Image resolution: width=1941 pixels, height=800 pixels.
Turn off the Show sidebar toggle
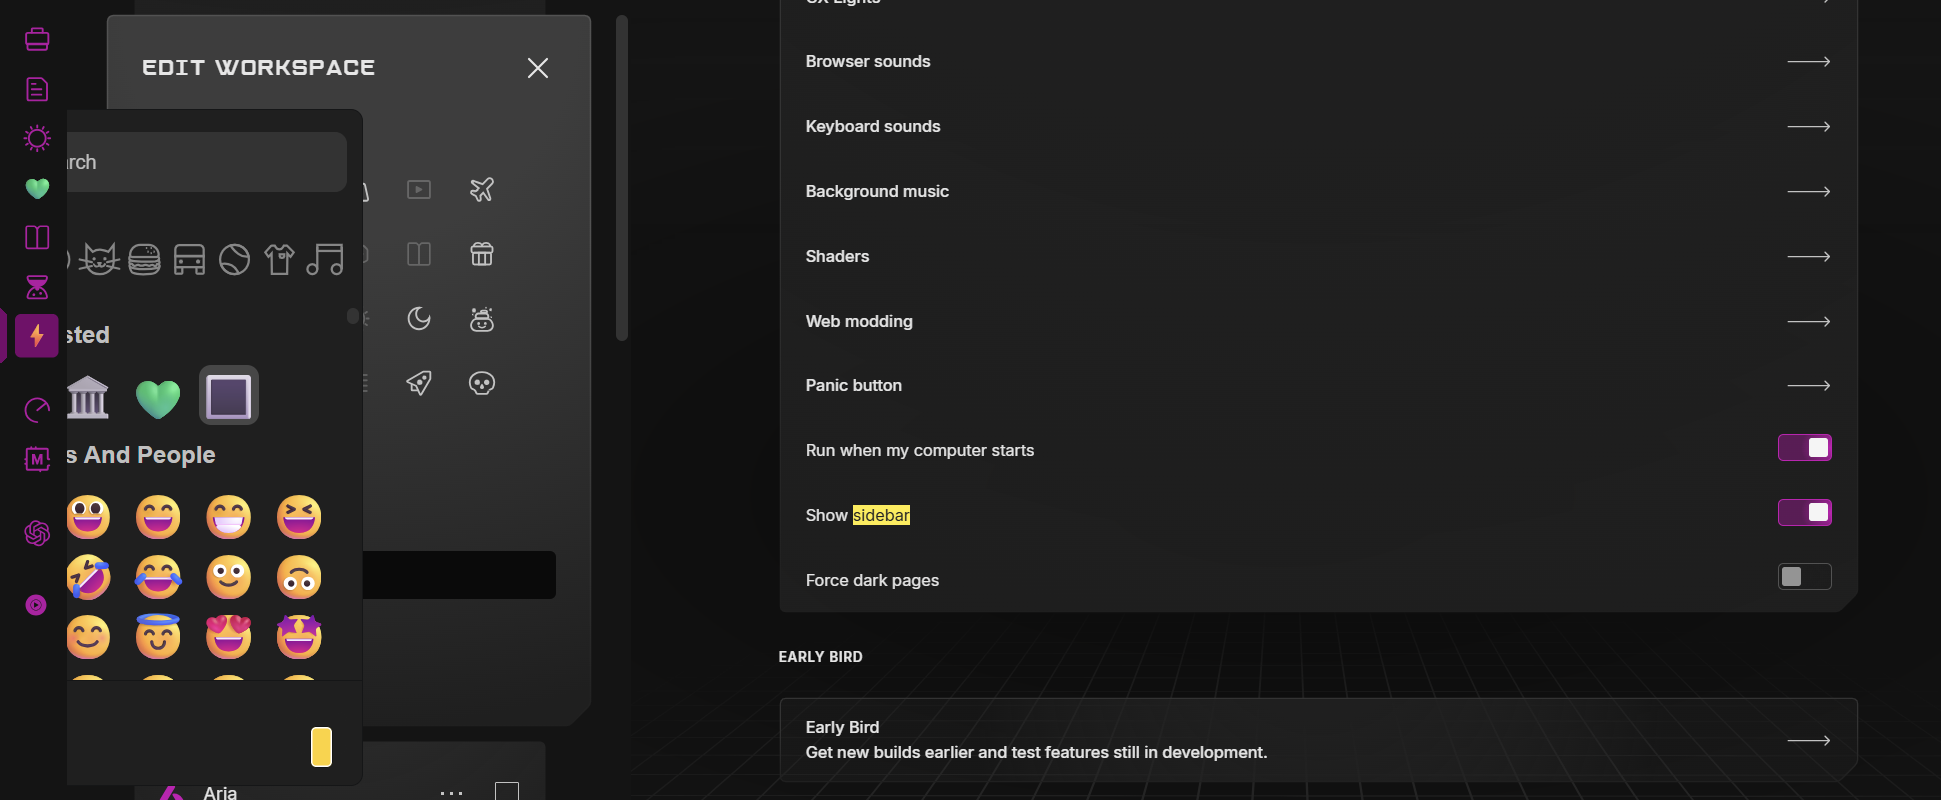point(1804,513)
